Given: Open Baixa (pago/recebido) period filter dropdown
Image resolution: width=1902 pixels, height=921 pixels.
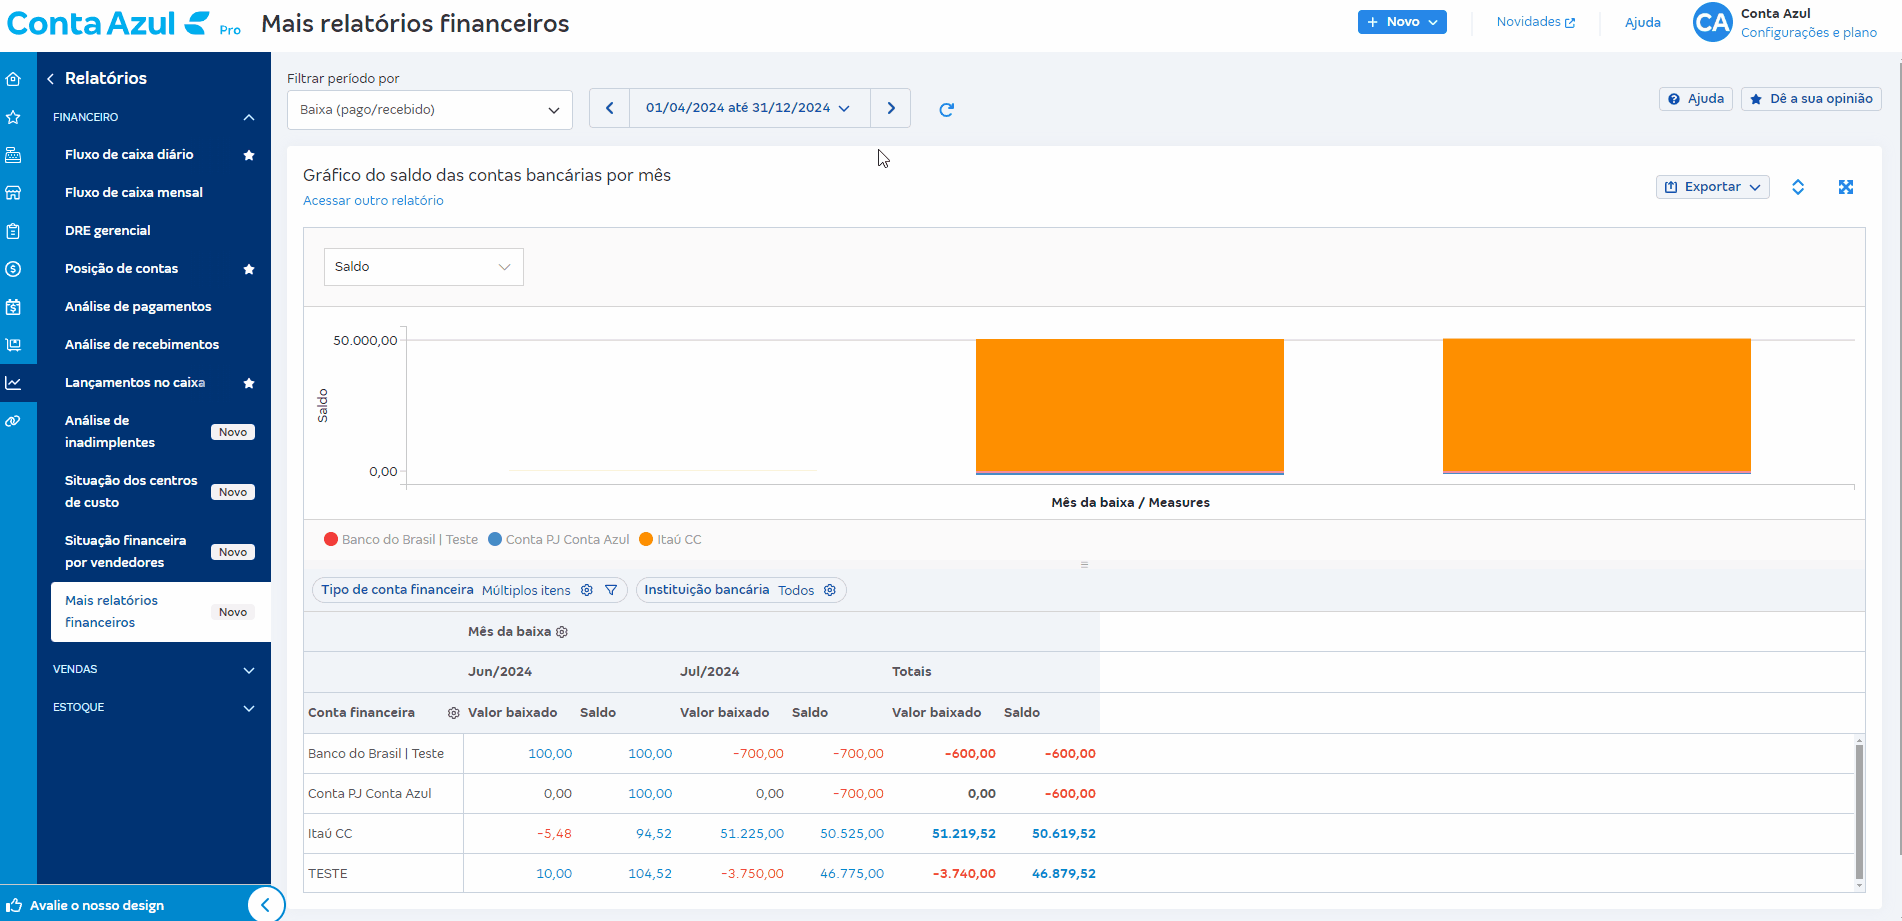Looking at the screenshot, I should pos(430,110).
